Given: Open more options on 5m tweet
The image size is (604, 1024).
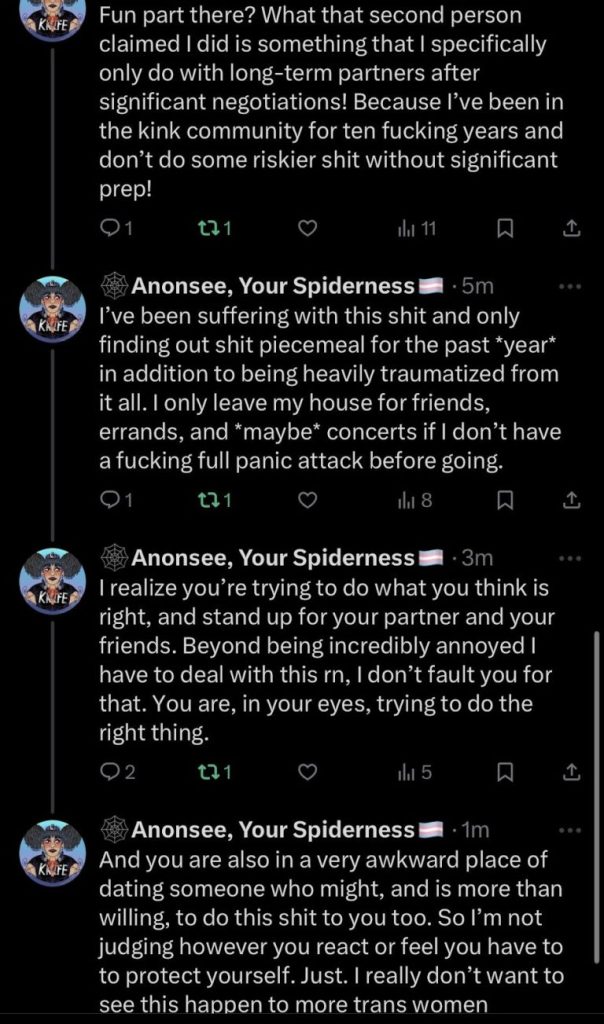Looking at the screenshot, I should coord(569,287).
